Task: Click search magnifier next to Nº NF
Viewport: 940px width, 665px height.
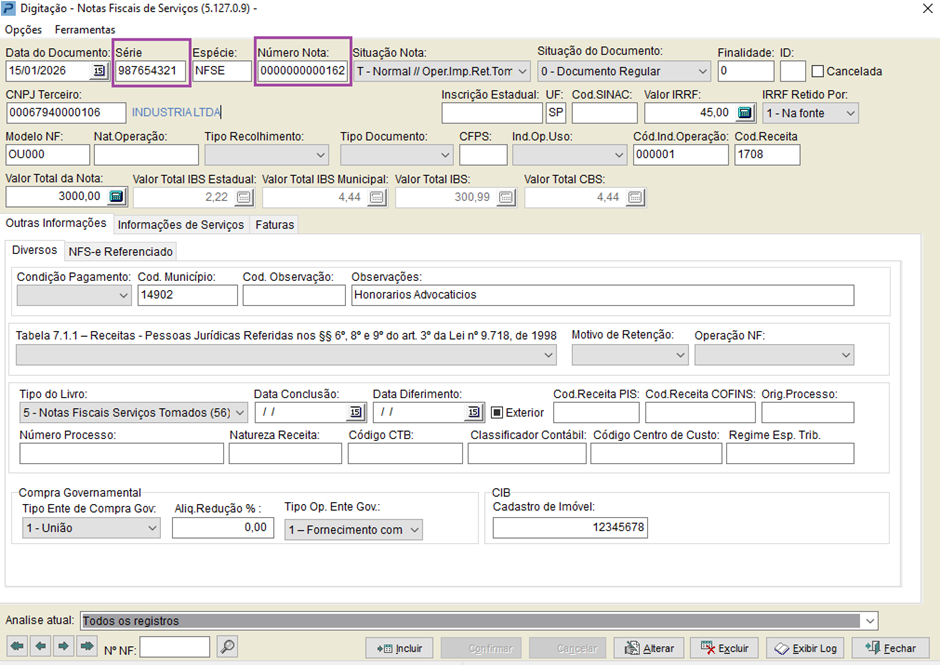Action: 227,646
